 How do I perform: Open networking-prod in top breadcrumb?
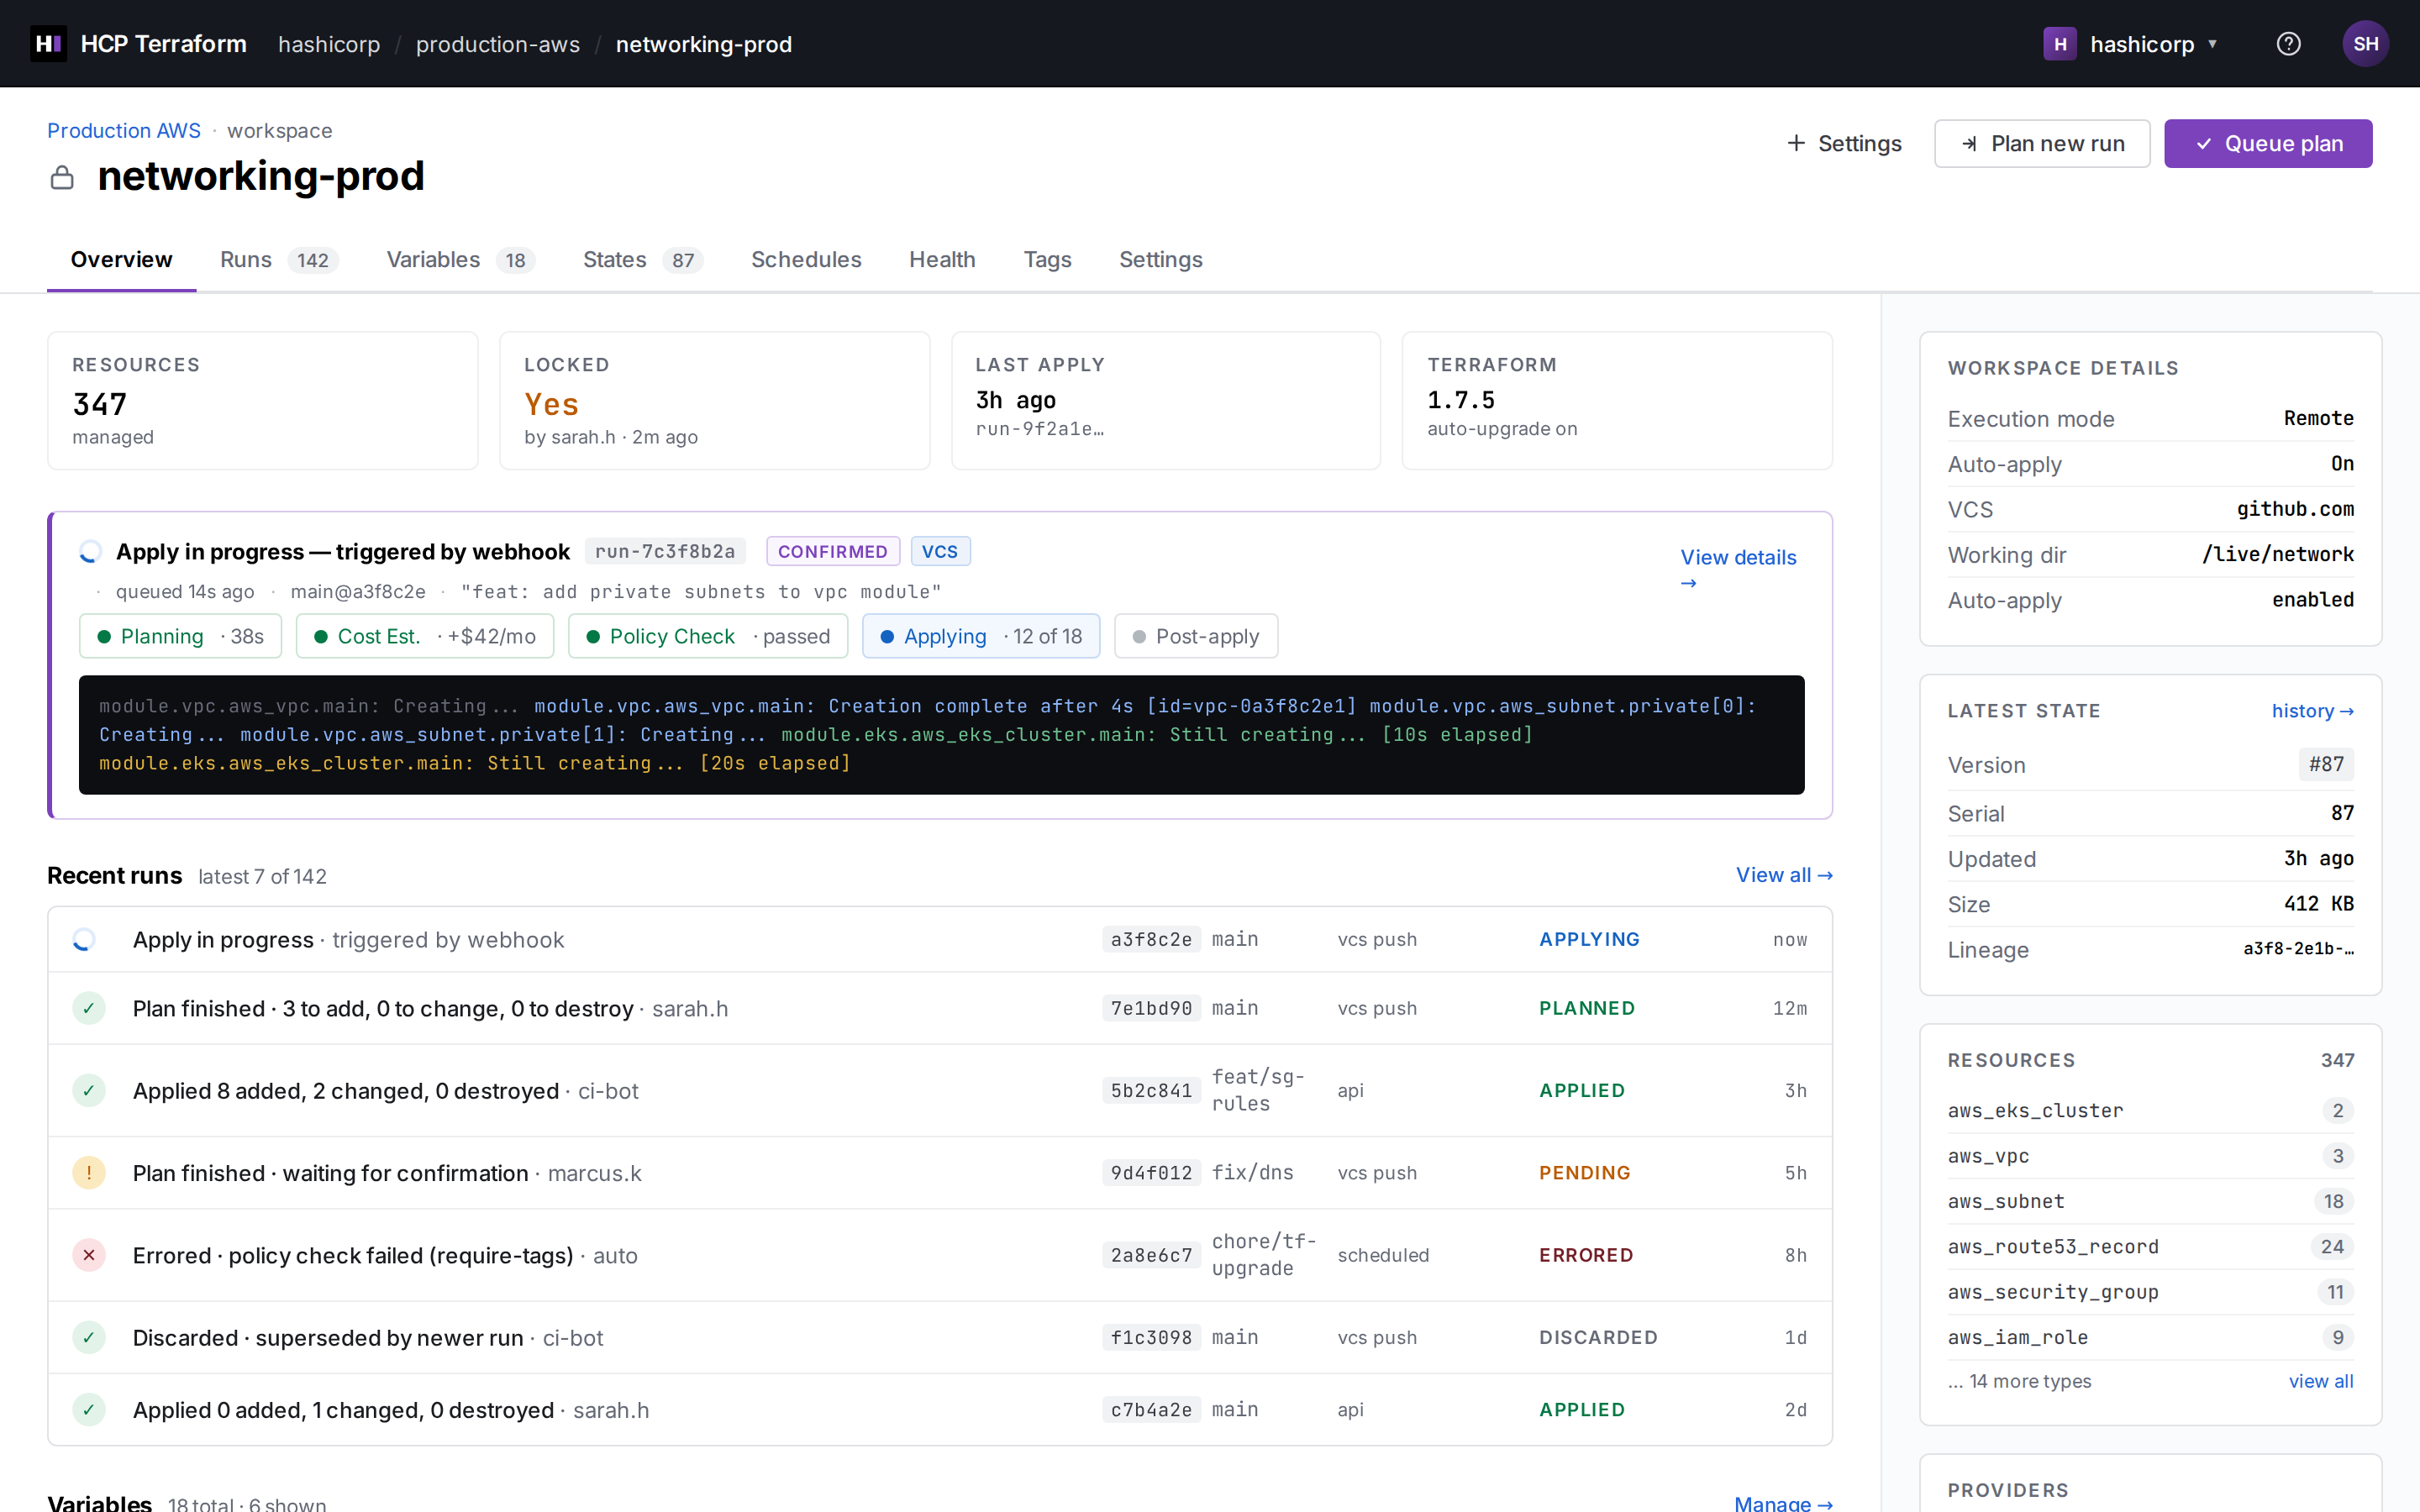point(704,44)
